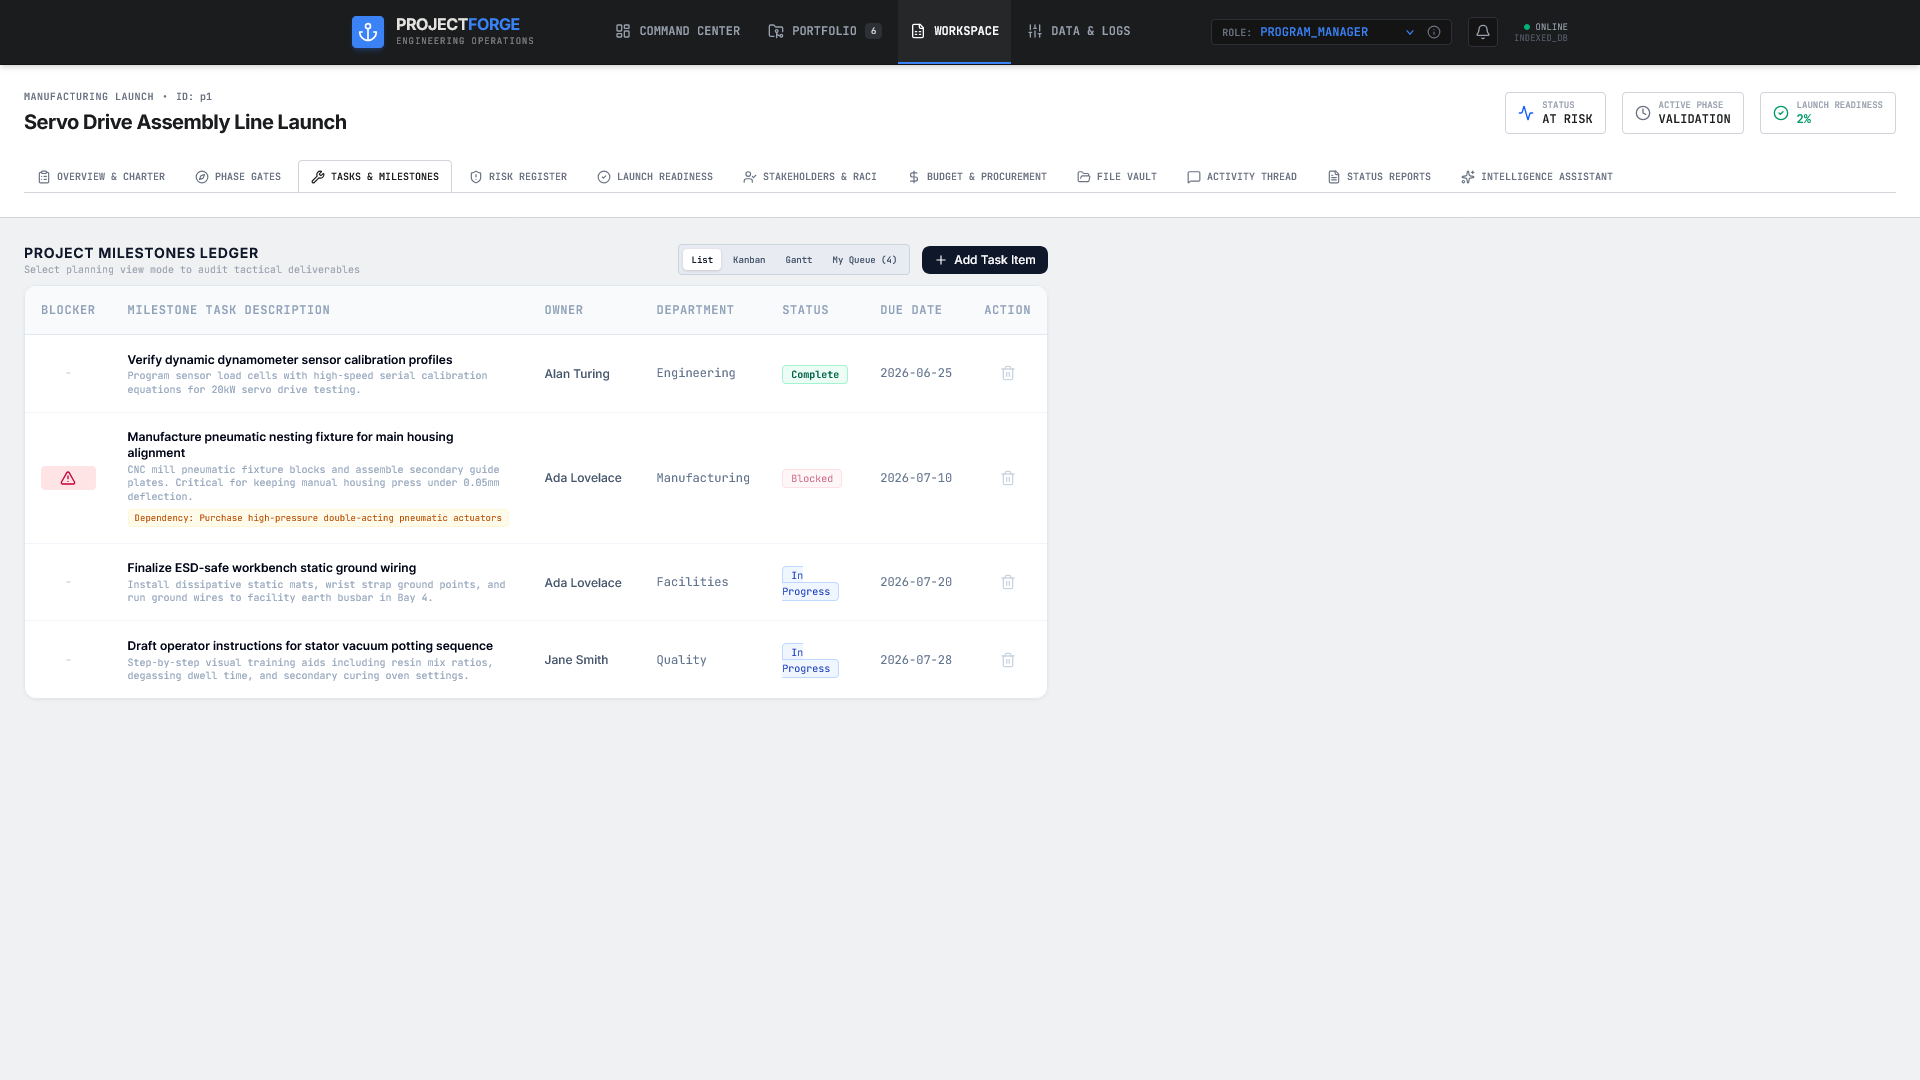Switch to Kanban view mode
Viewport: 1920px width, 1080px height.
click(x=749, y=260)
